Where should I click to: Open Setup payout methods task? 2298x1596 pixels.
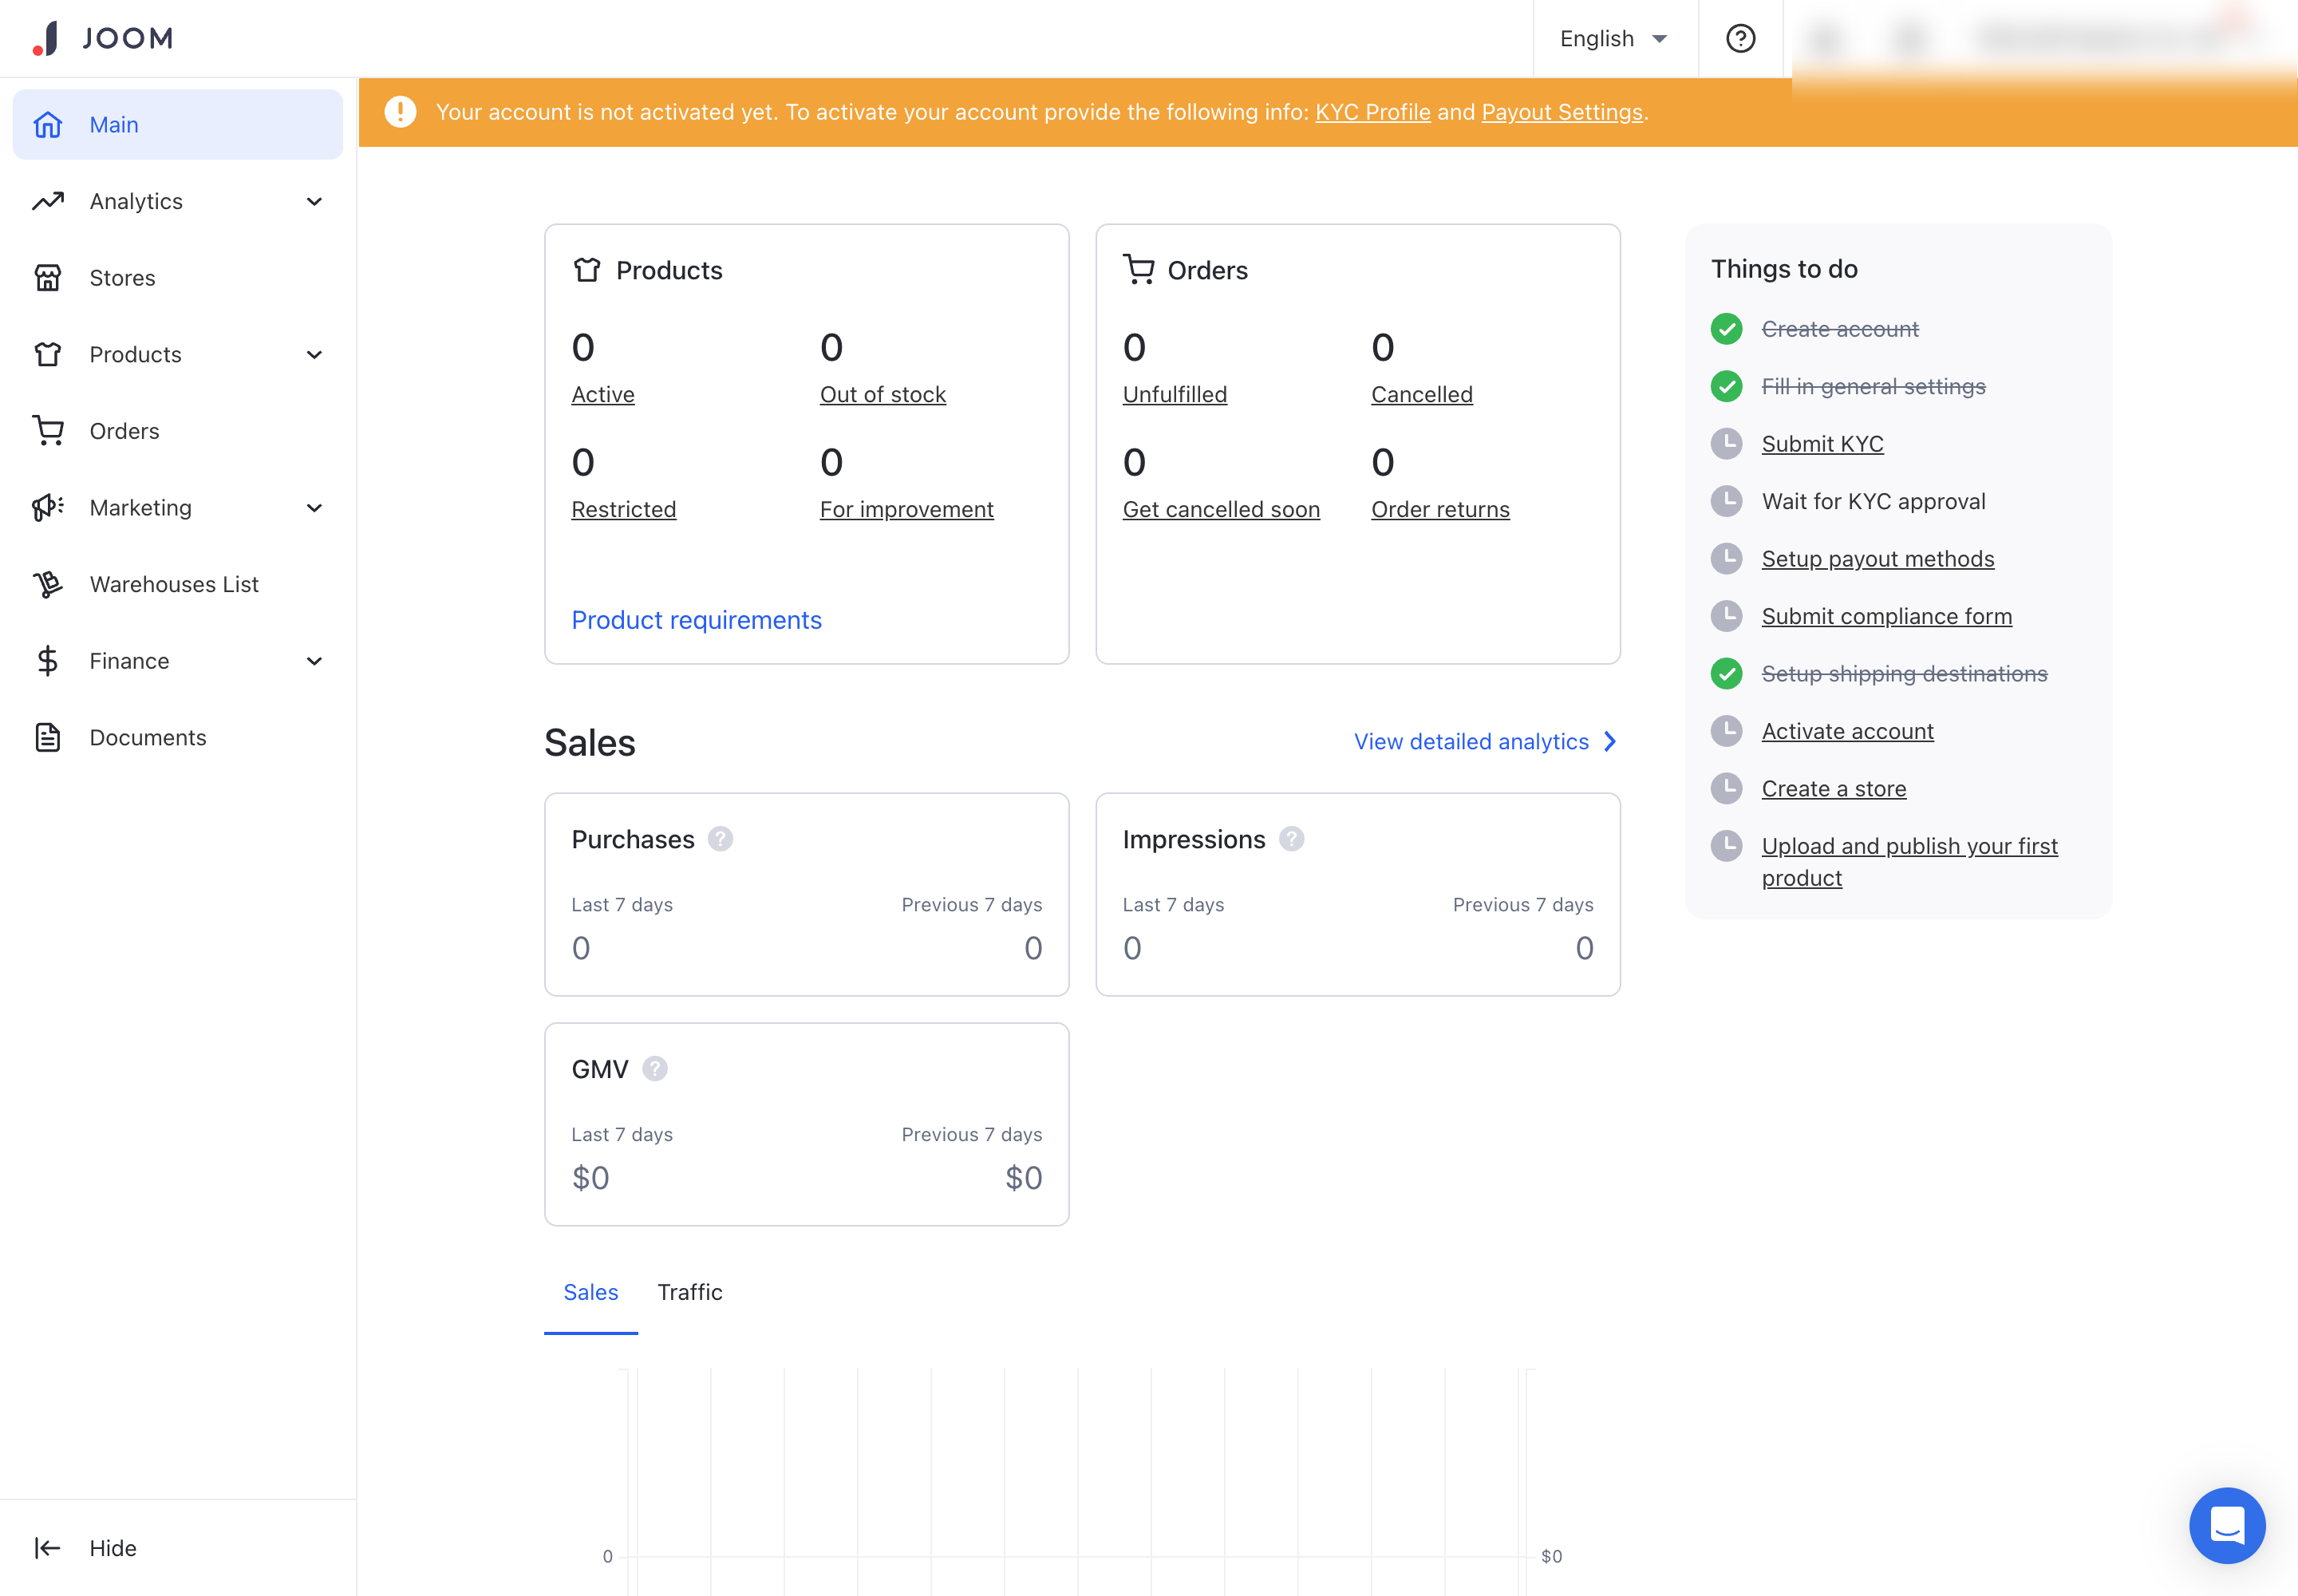1877,559
